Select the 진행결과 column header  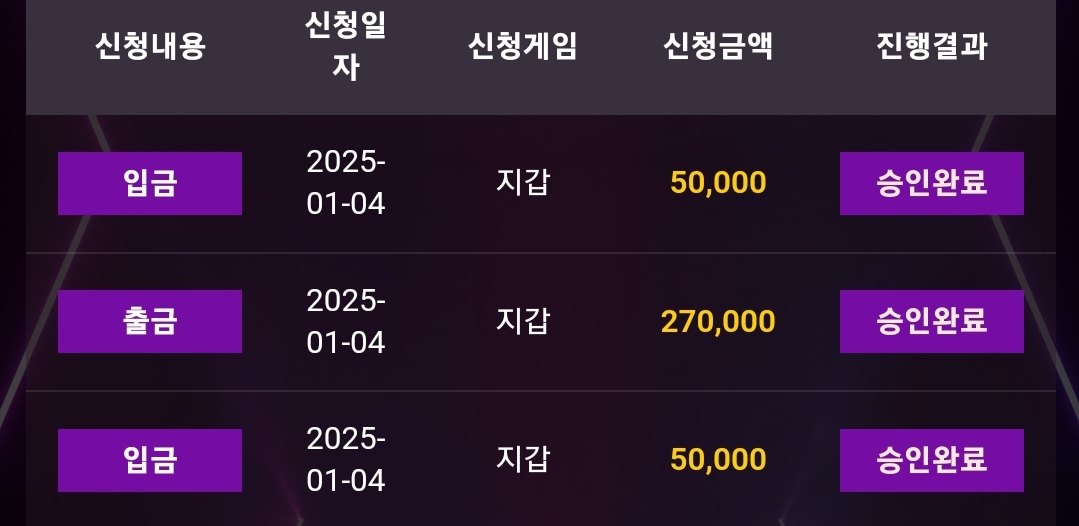click(x=931, y=46)
